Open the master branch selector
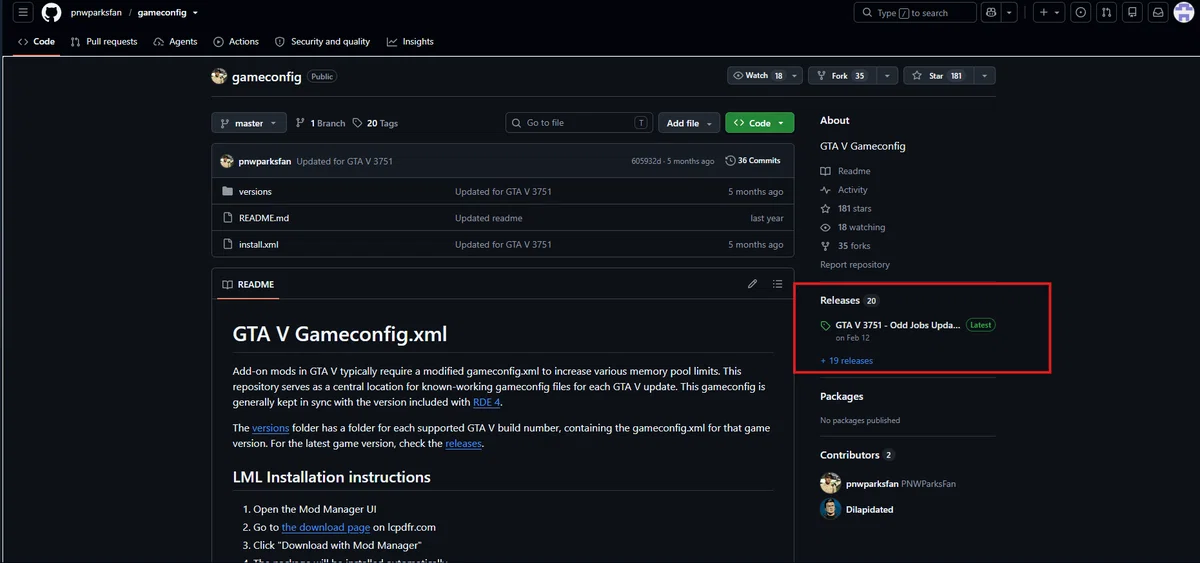 (x=249, y=123)
